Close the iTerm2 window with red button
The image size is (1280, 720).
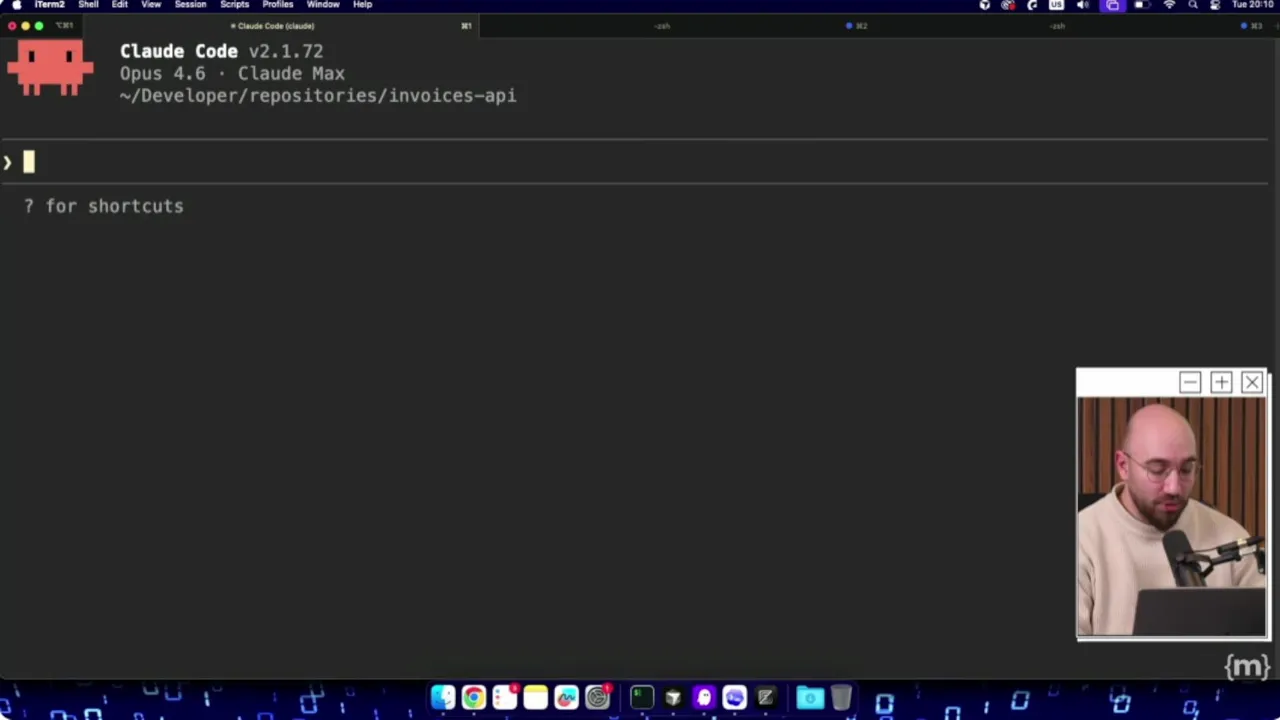click(12, 26)
